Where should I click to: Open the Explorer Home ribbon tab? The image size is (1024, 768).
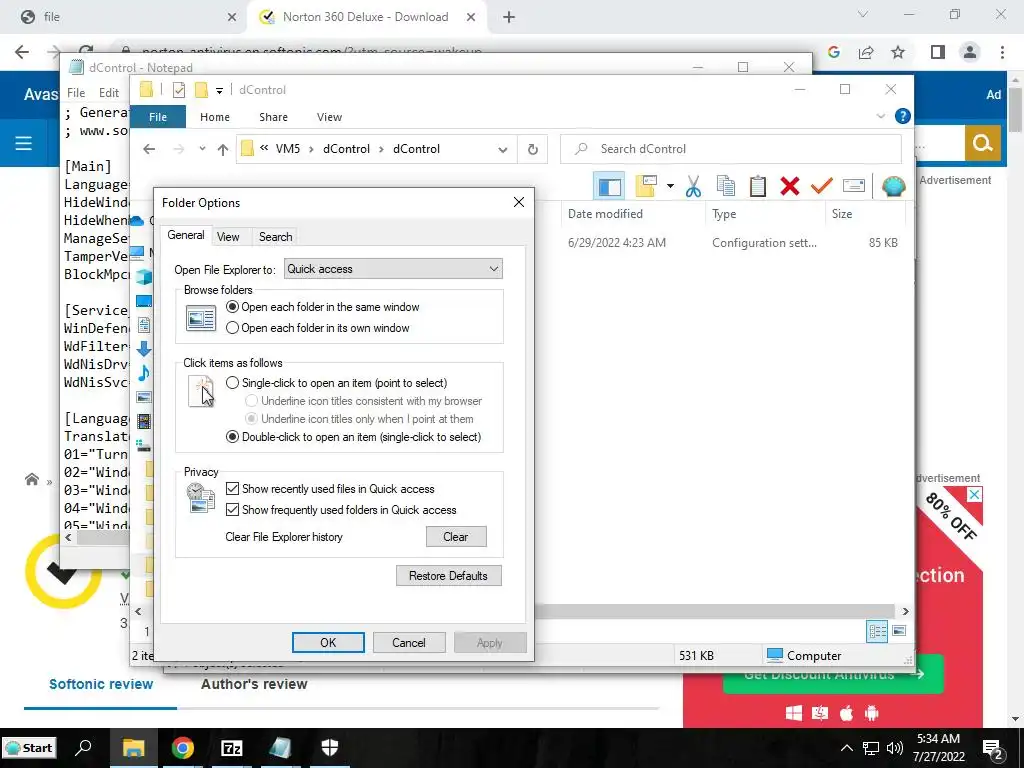pos(215,117)
